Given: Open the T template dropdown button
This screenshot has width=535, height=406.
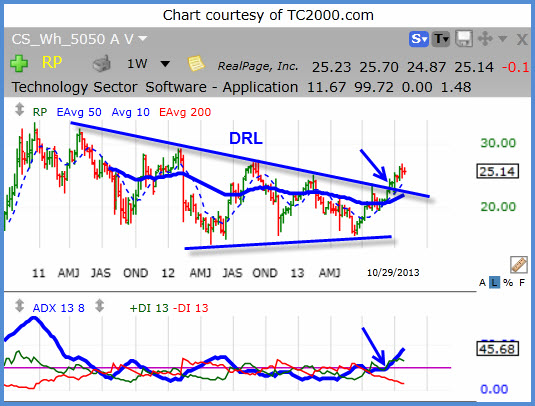Looking at the screenshot, I should click(x=441, y=39).
